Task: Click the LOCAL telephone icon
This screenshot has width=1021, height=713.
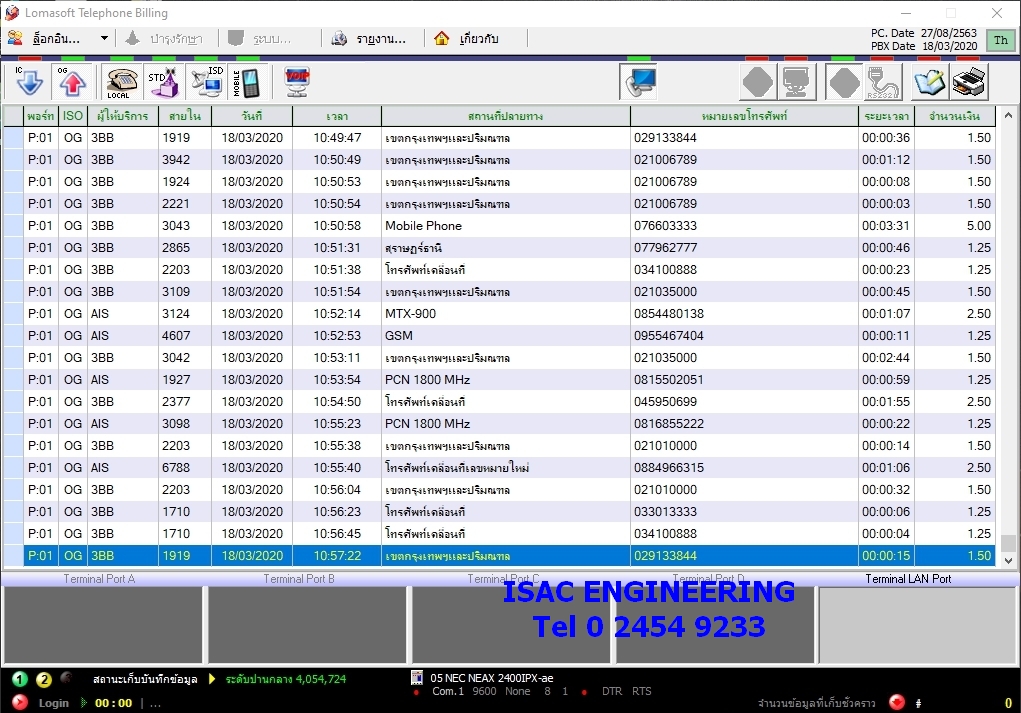Action: (122, 82)
